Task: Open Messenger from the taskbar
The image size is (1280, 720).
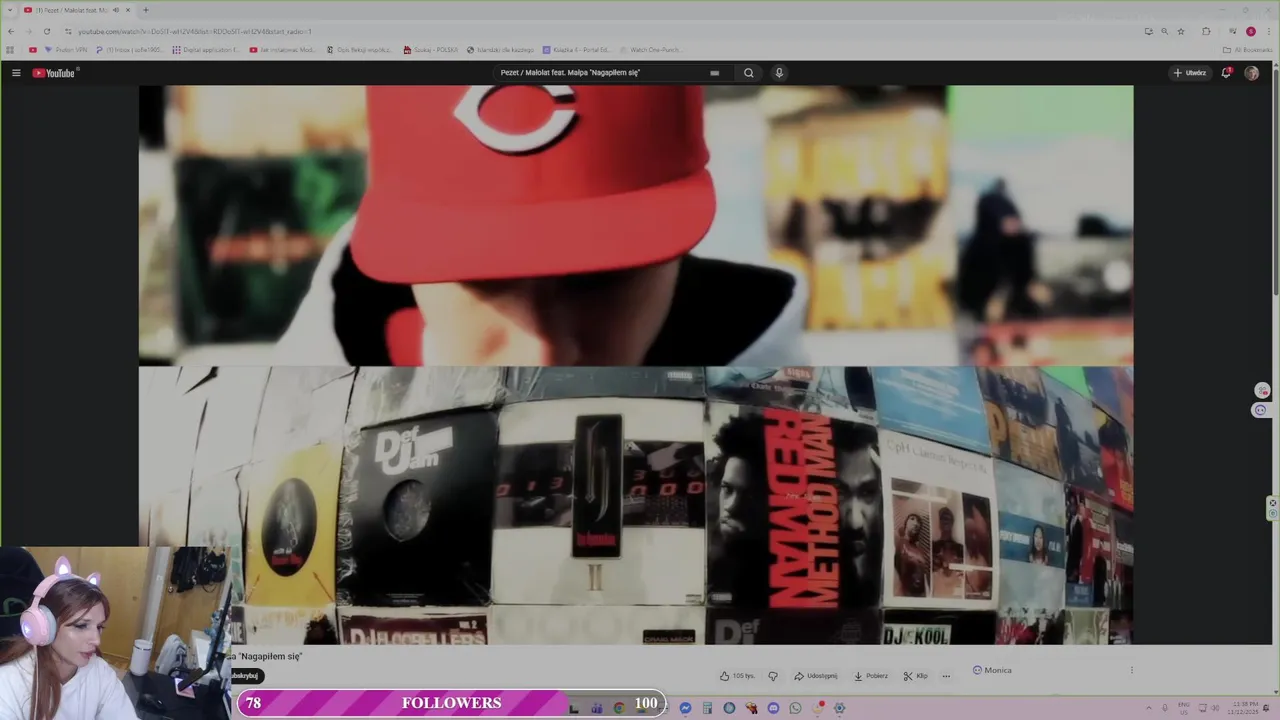Action: (x=685, y=708)
